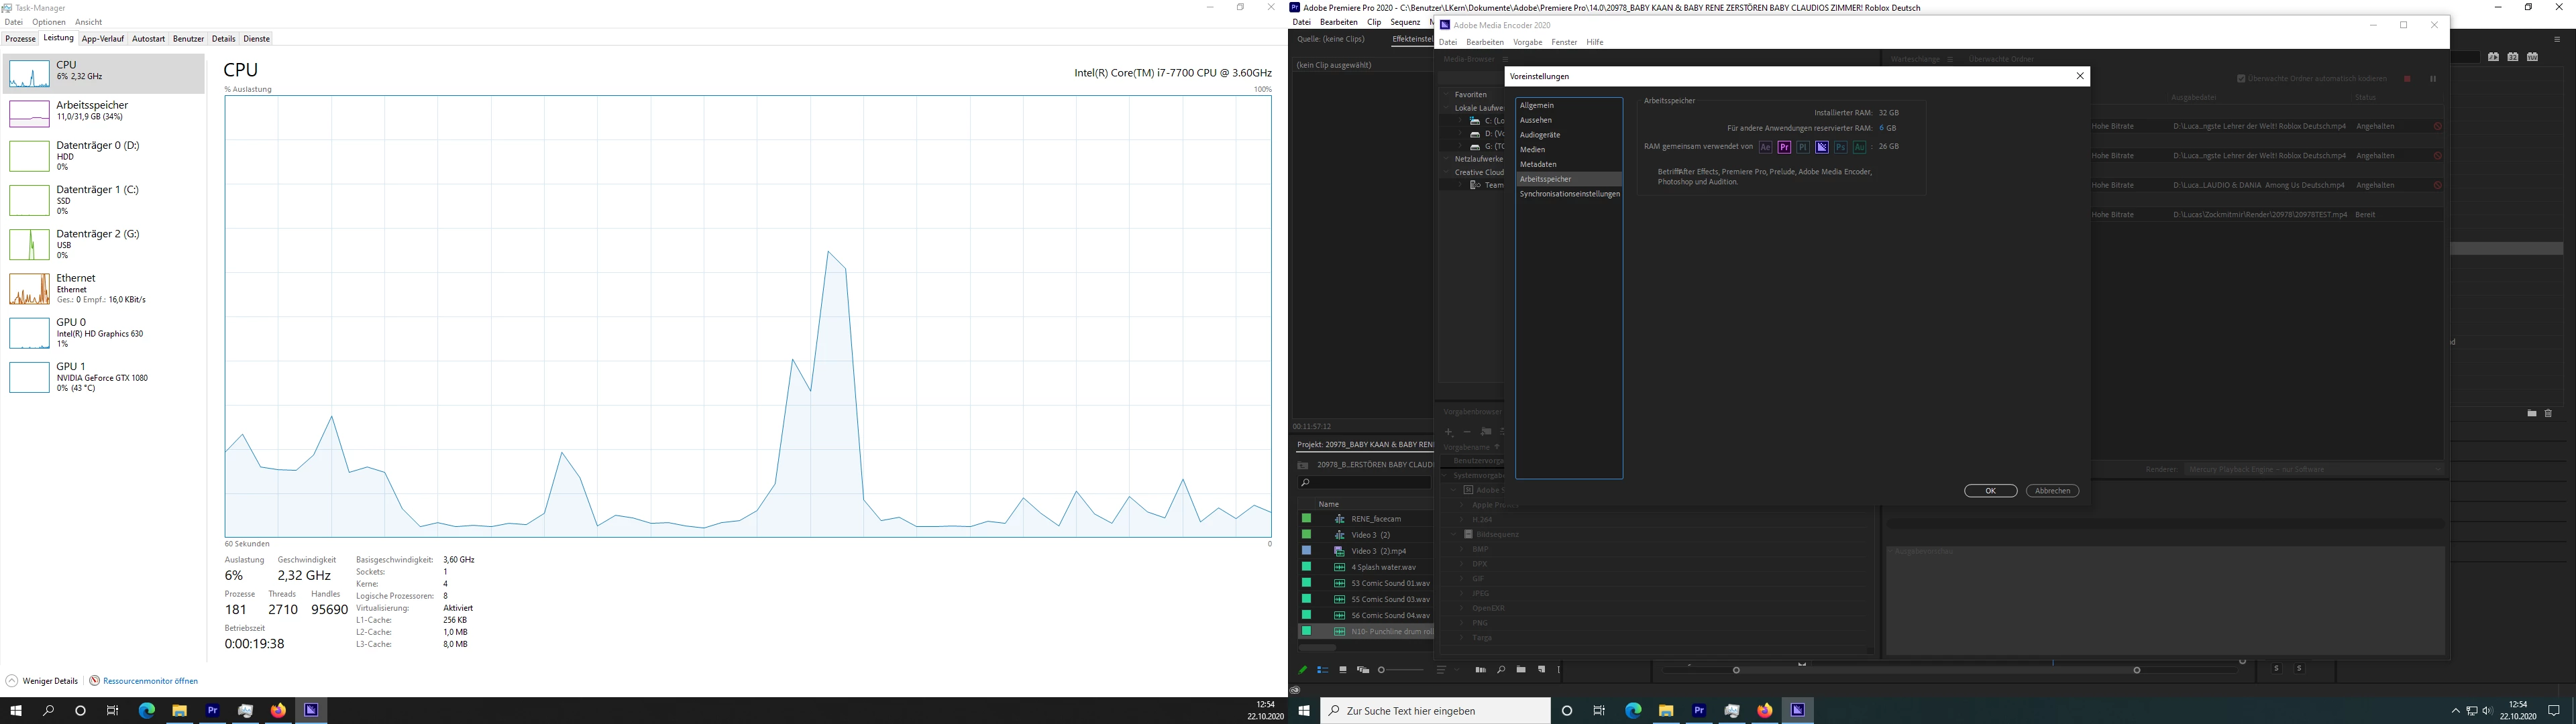
Task: Click the project panel thumbnail zoom slider
Action: pyautogui.click(x=1401, y=670)
